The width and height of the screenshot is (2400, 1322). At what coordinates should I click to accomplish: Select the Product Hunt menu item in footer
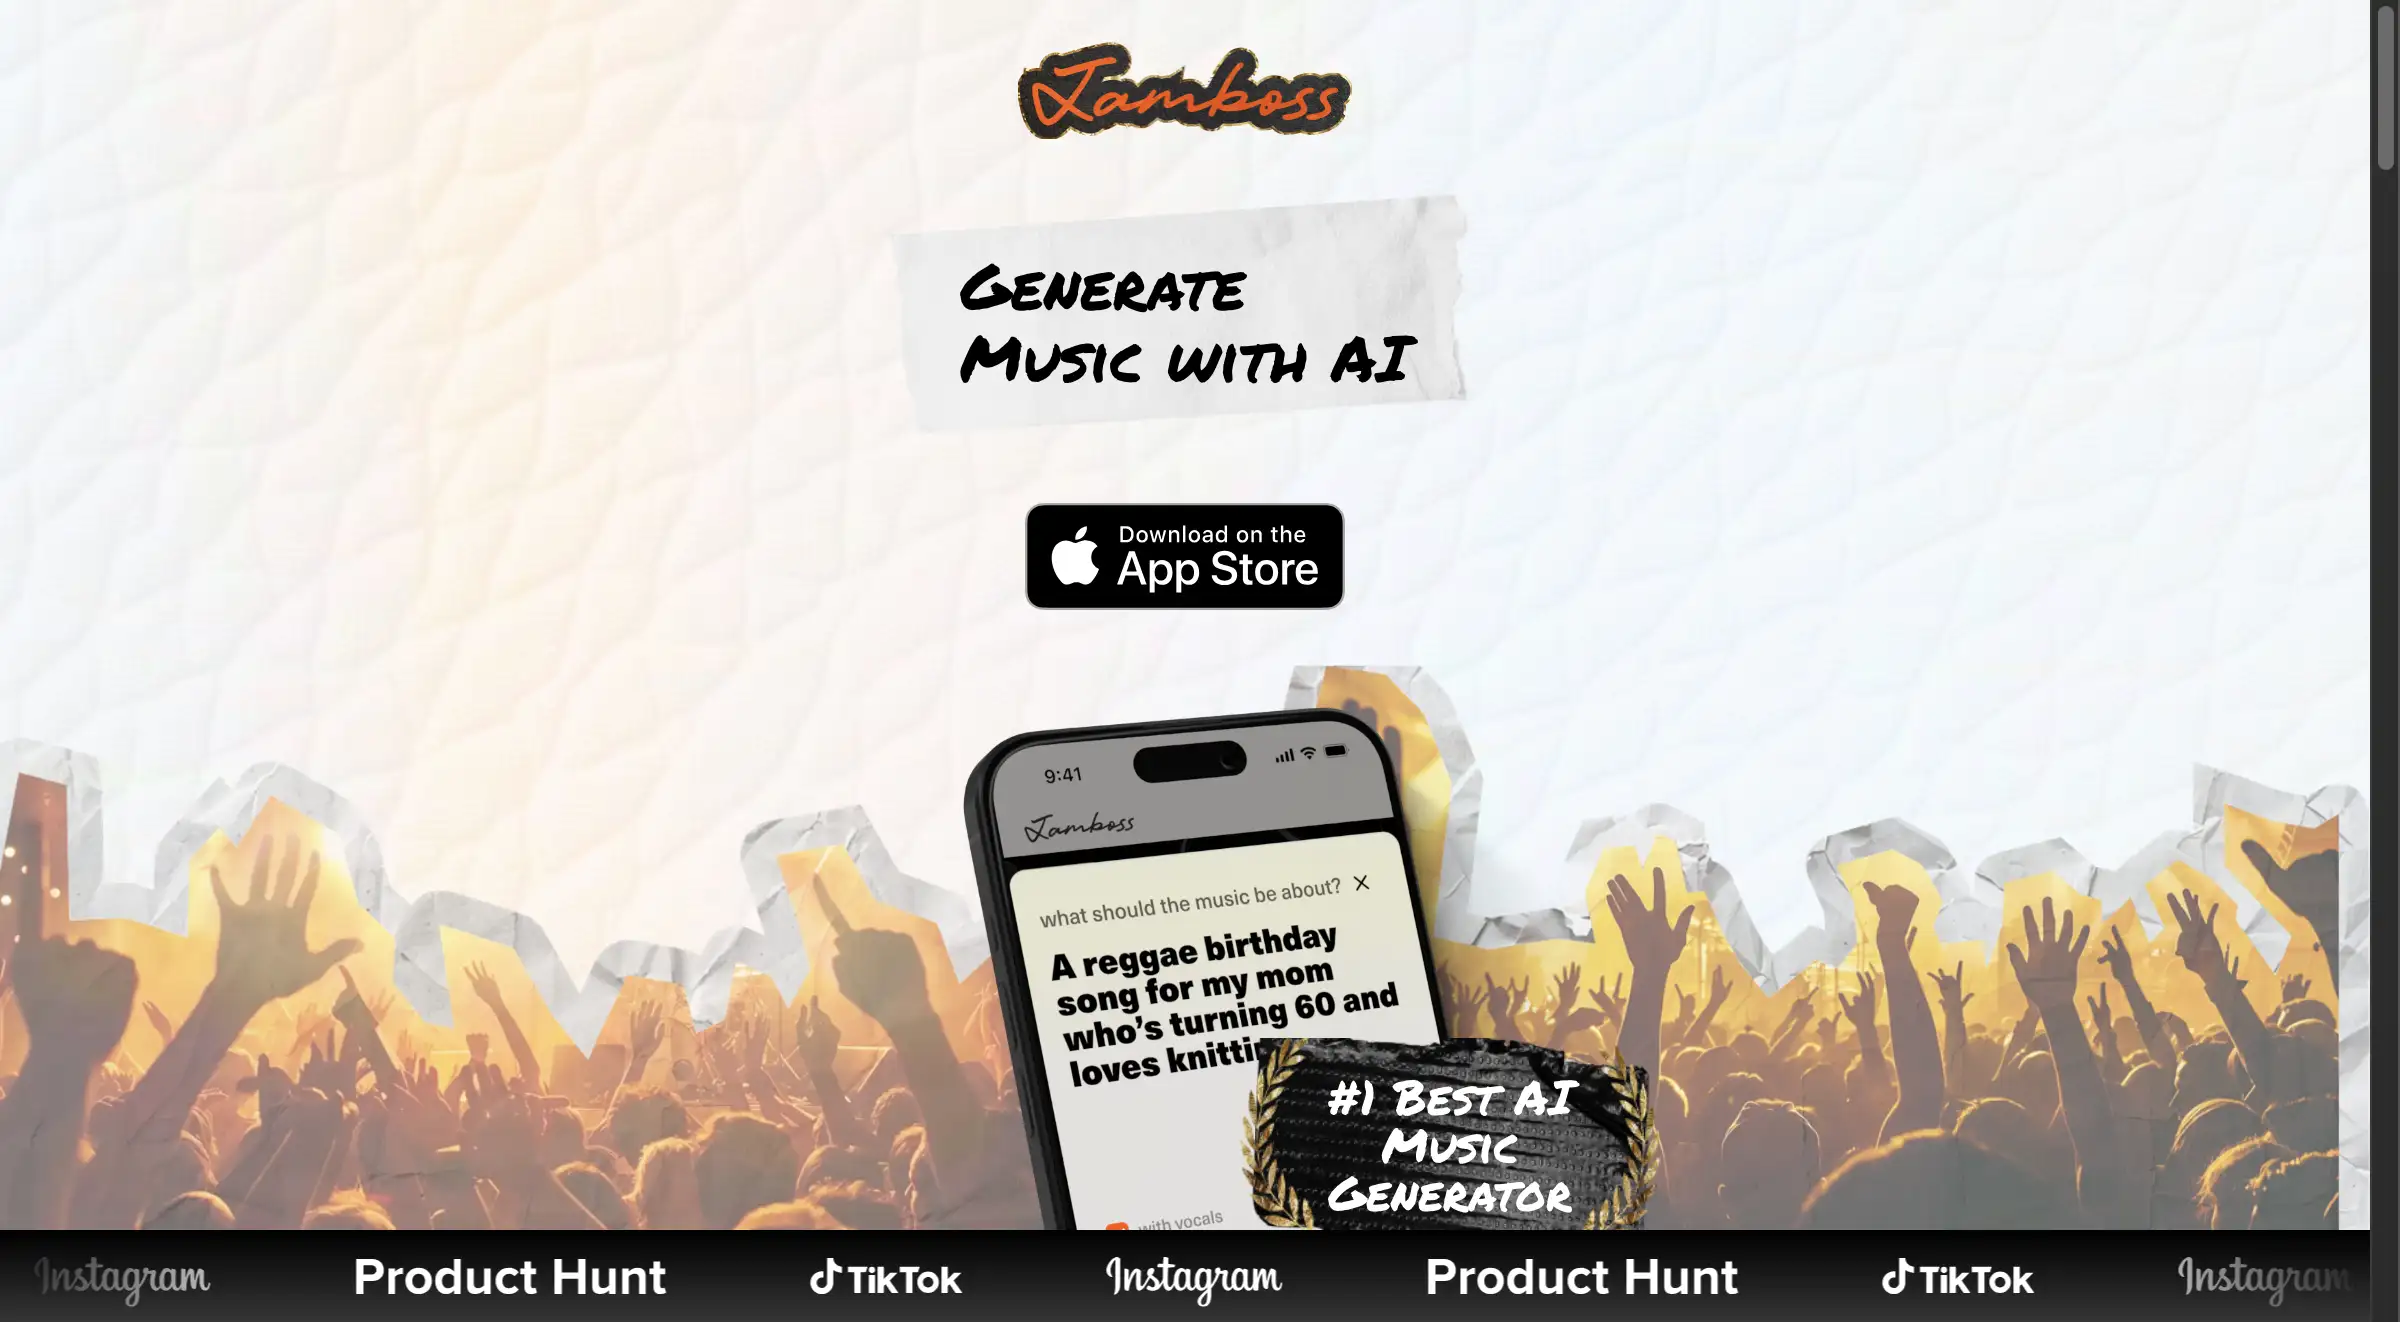[x=509, y=1278]
